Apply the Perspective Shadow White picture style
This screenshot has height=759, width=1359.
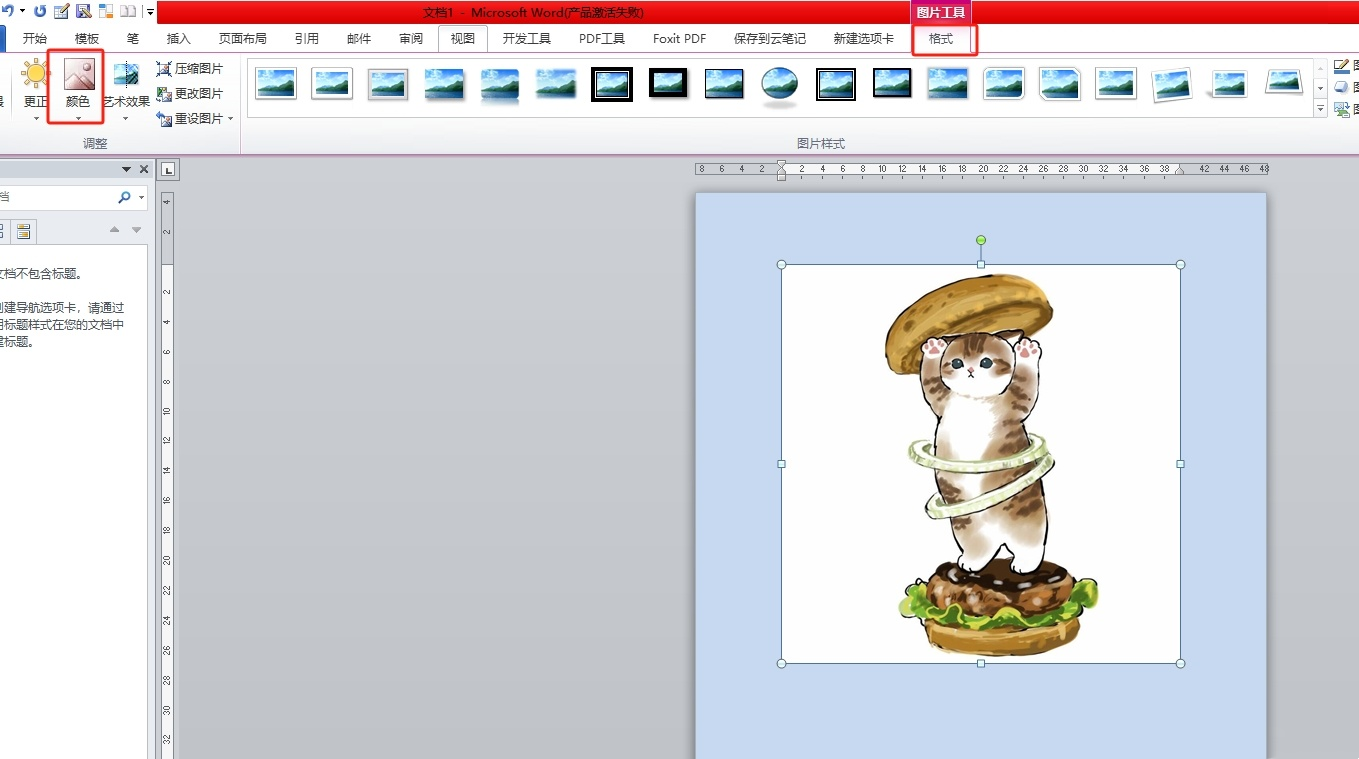tap(1228, 84)
